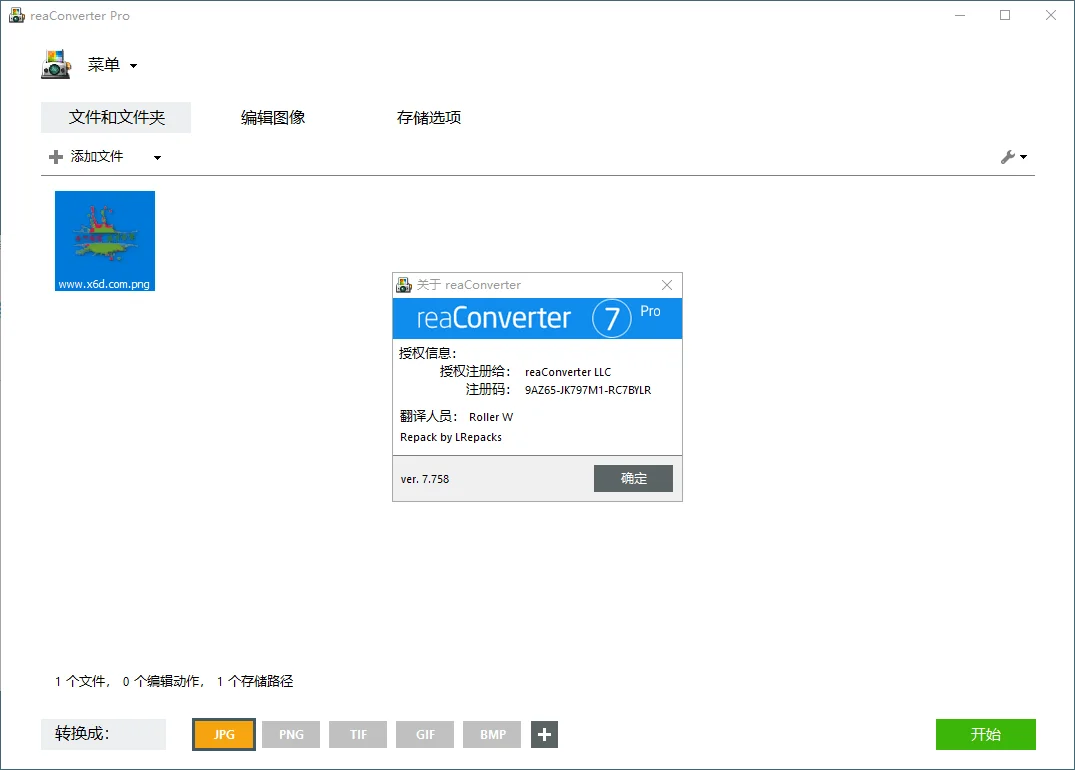Click the dark plus icon to add output format
This screenshot has height=770, width=1075.
pos(544,734)
